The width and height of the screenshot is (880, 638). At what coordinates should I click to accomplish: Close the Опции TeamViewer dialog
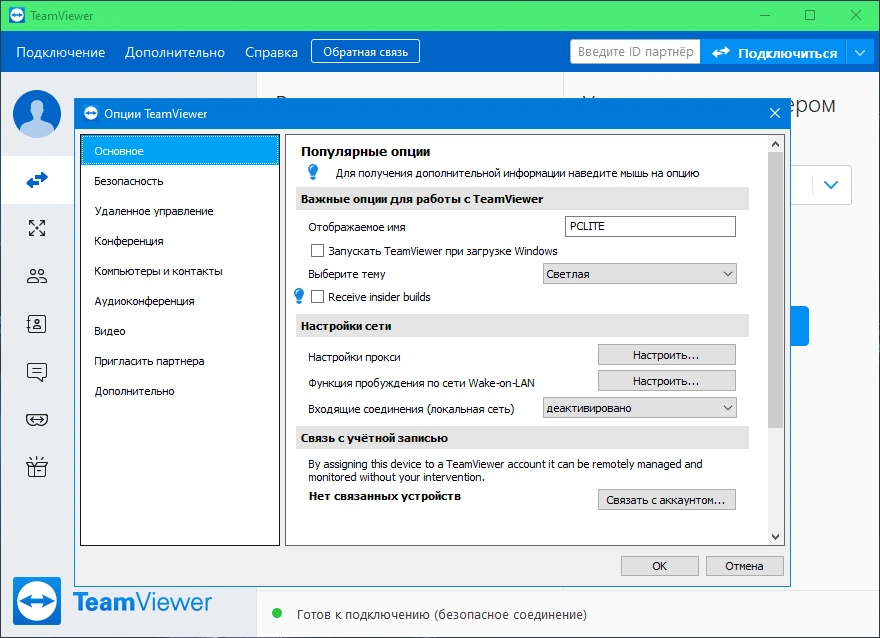point(774,113)
